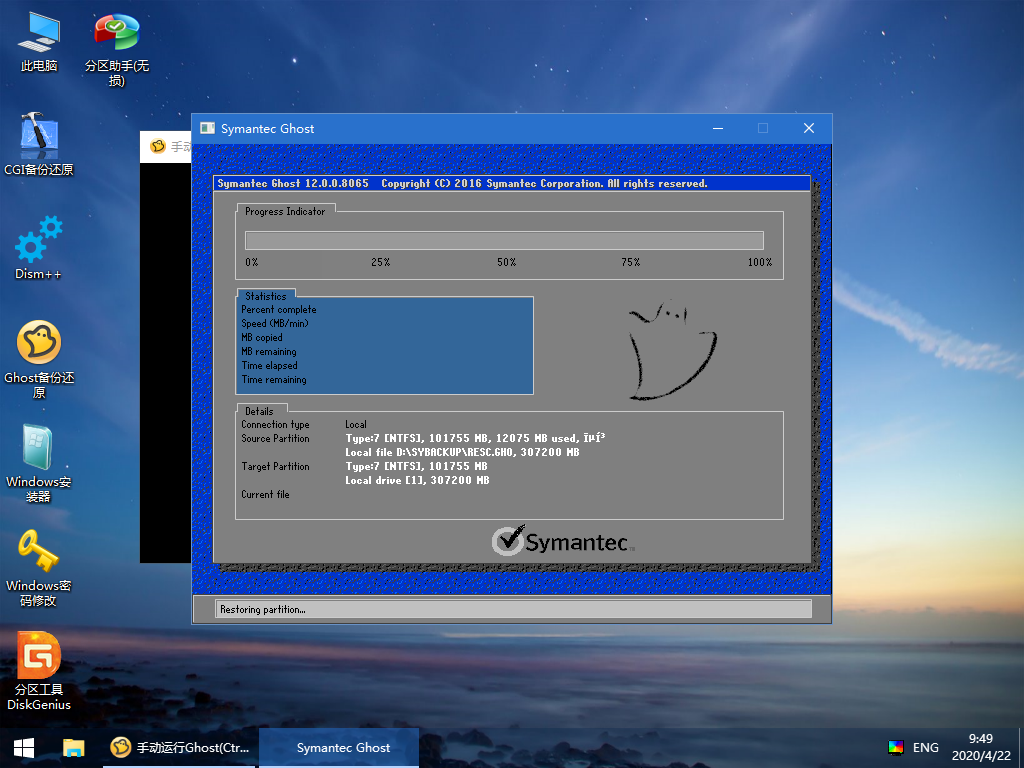Click the 'Statistics' group label
This screenshot has height=768, width=1024.
(265, 296)
